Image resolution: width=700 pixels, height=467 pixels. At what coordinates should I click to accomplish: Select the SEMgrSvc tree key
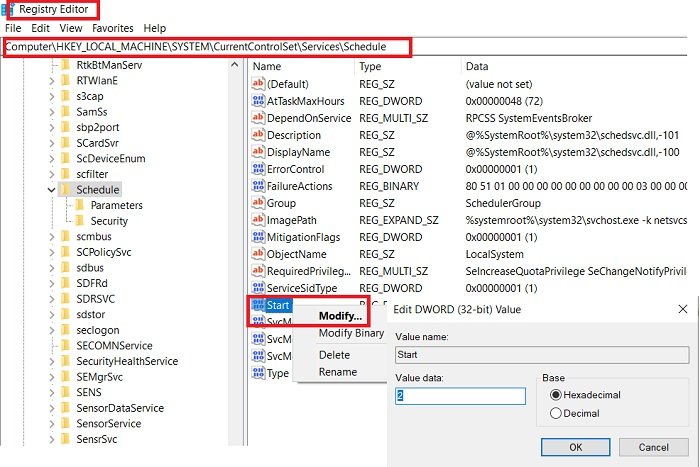[x=99, y=377]
